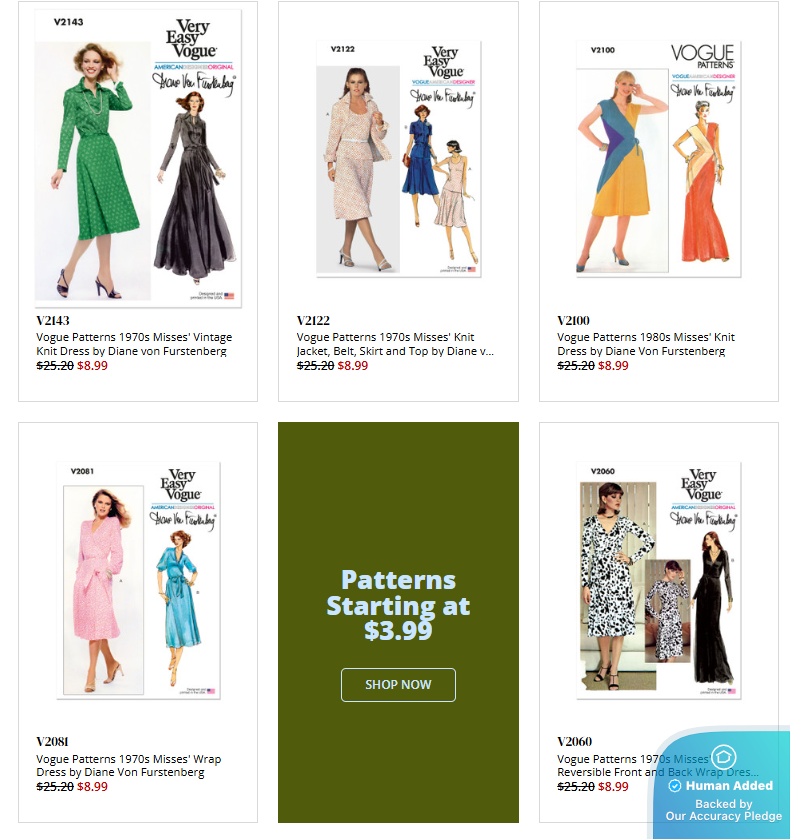
Task: Open the 1970s Misses' Wrap Dress title link
Action: 128,766
